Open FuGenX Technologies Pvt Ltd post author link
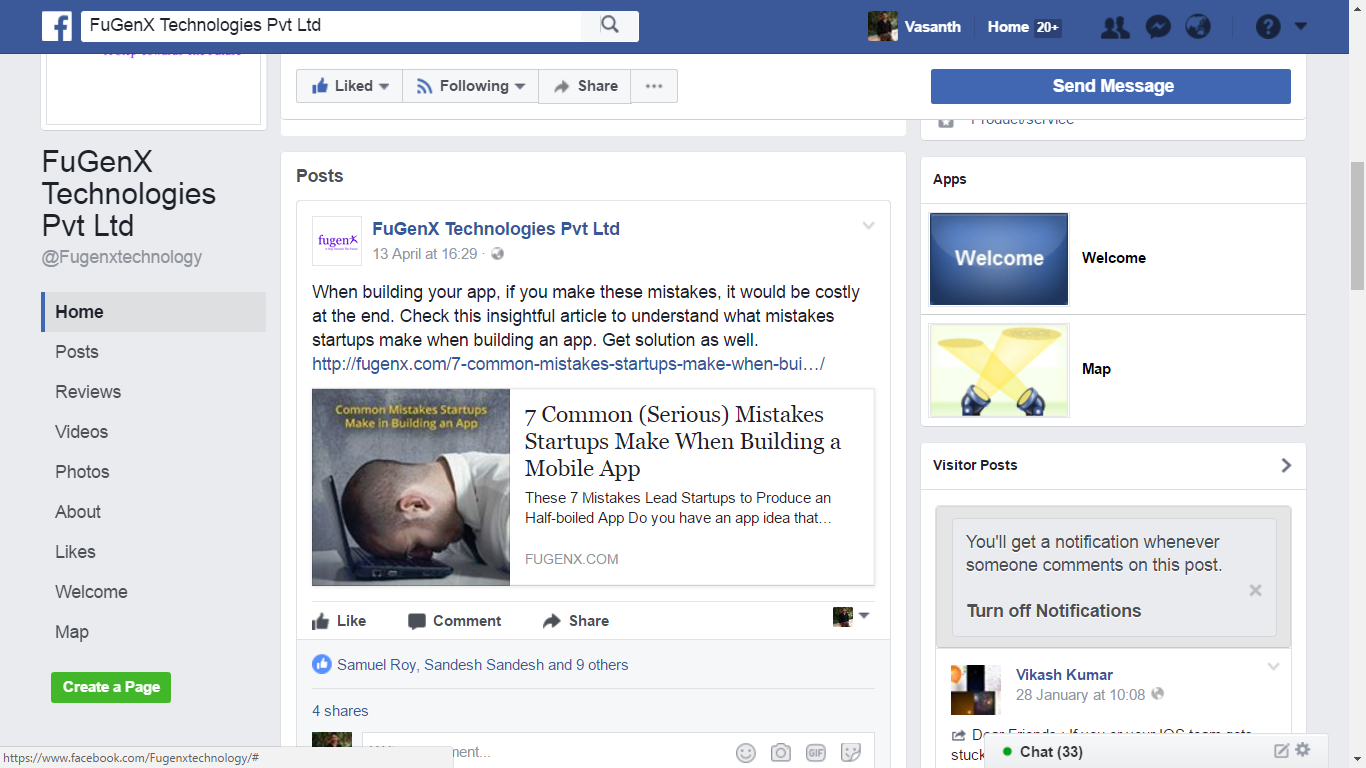 pos(496,229)
